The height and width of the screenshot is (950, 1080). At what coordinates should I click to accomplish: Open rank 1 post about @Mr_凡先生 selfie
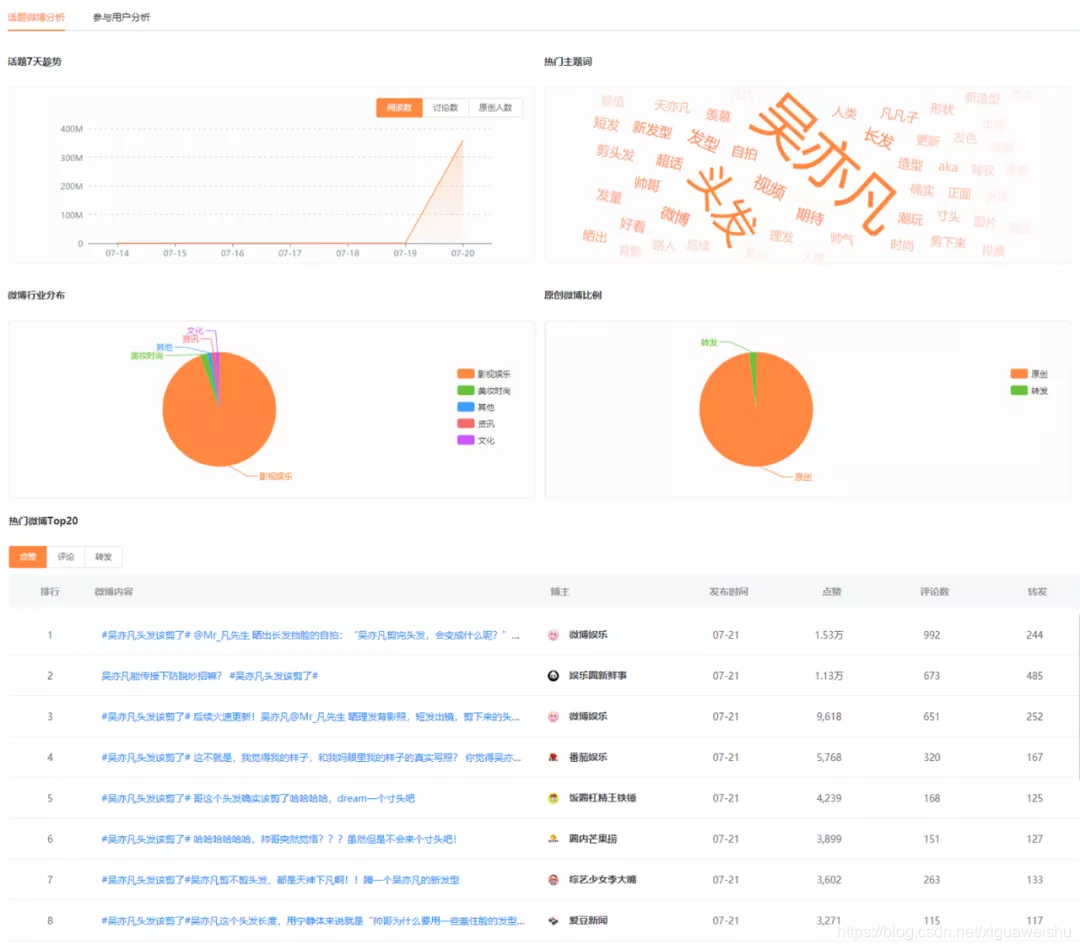310,635
